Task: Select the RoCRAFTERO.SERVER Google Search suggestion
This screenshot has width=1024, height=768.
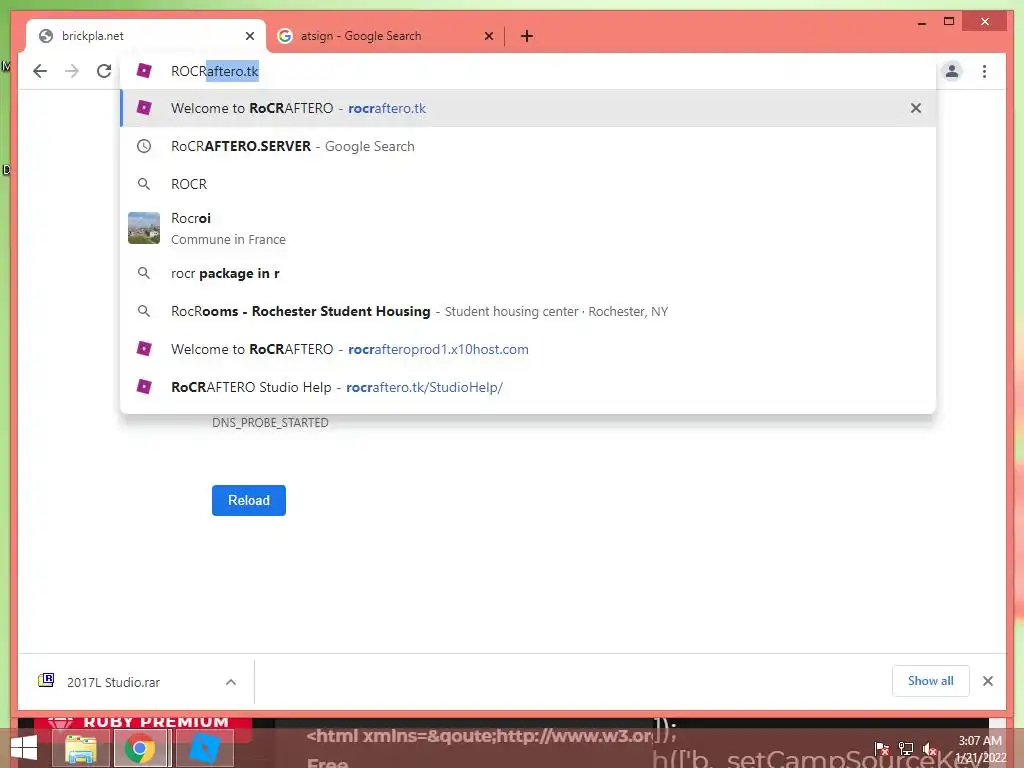Action: point(528,146)
